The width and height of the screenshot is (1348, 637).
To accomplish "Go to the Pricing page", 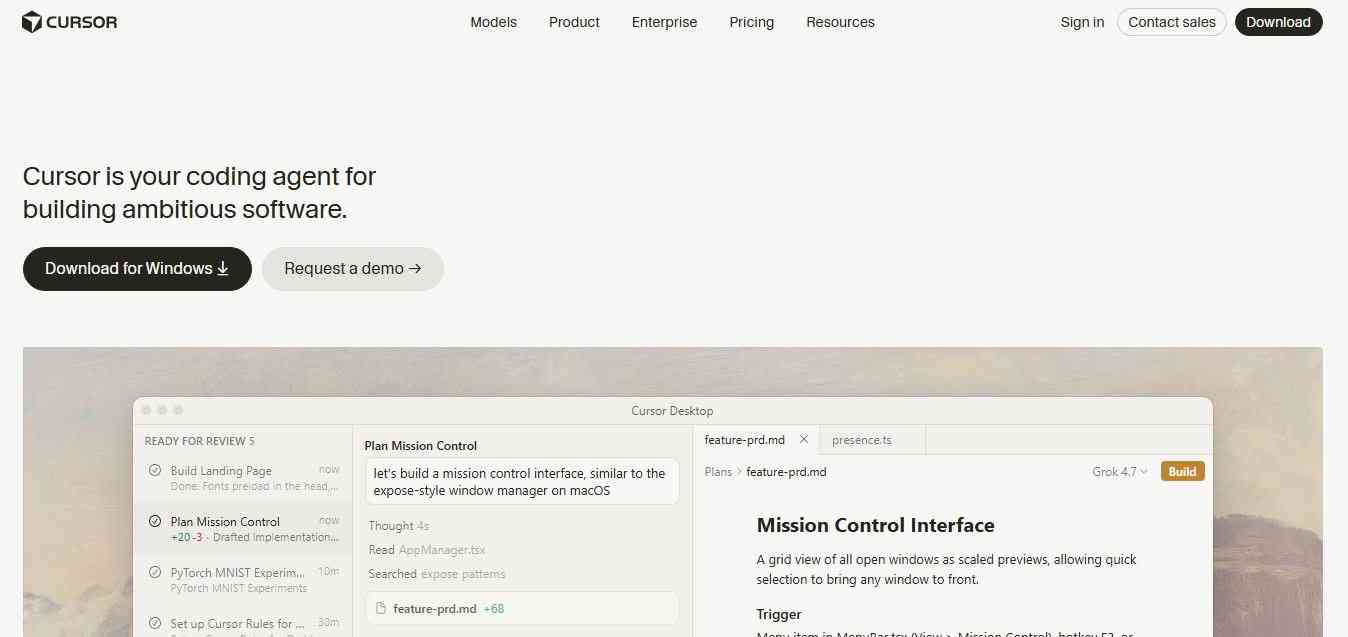I will click(751, 22).
